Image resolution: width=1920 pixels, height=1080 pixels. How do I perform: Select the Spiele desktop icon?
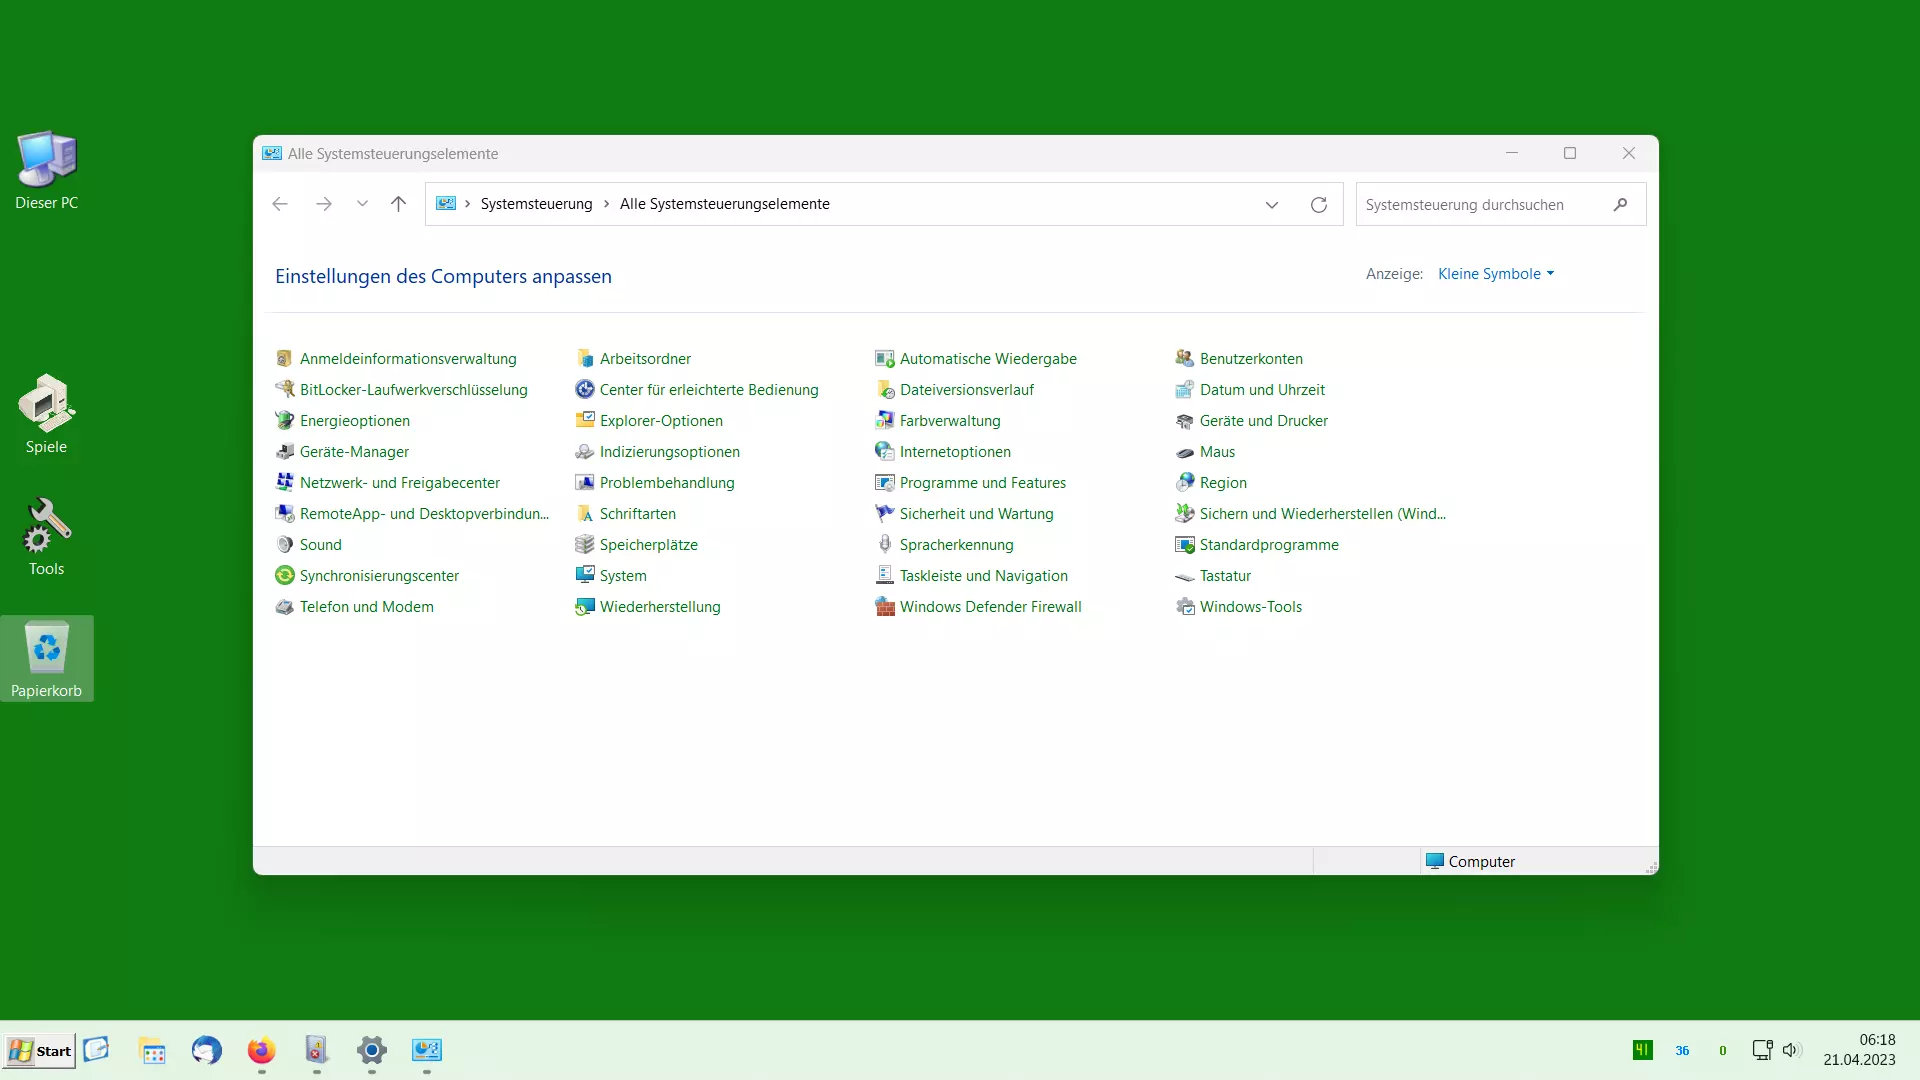point(46,414)
